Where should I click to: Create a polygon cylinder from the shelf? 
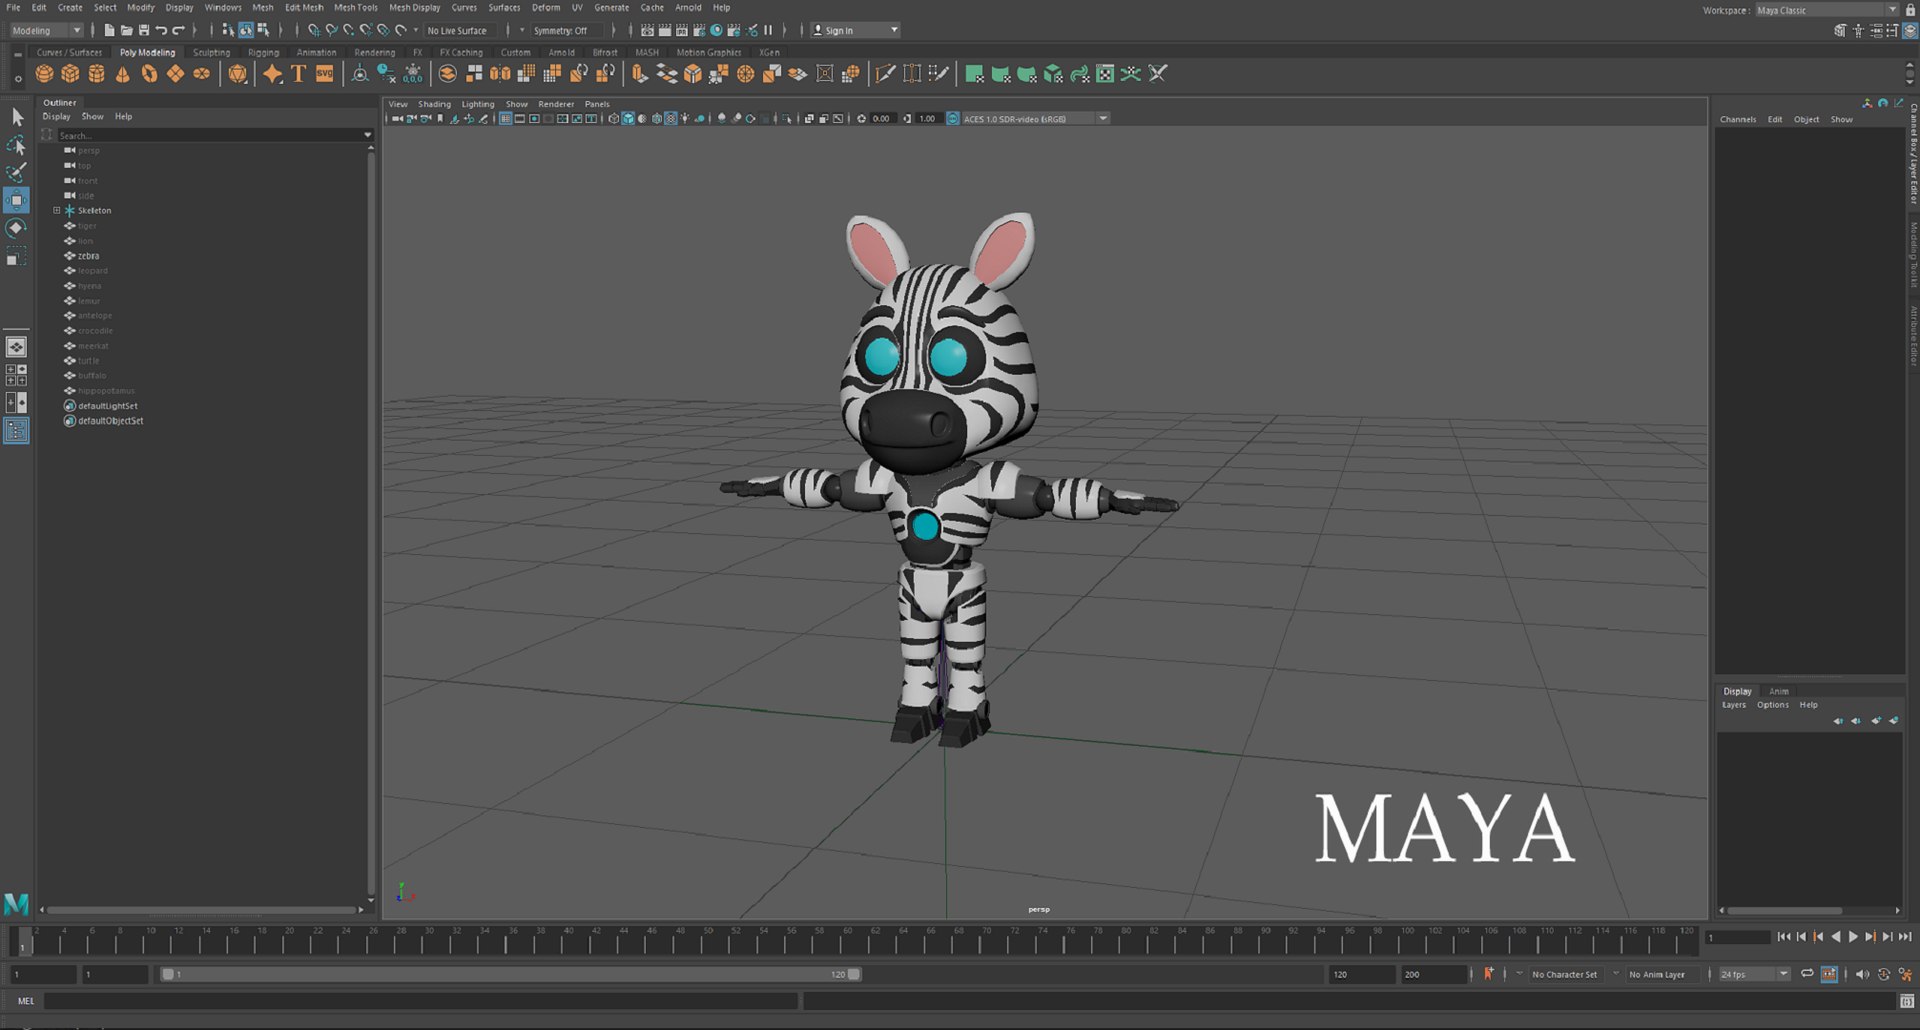coord(96,74)
